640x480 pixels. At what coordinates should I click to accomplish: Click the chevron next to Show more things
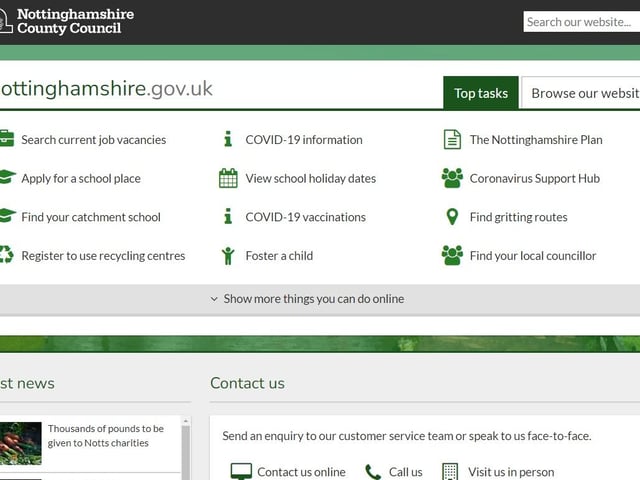(x=214, y=299)
